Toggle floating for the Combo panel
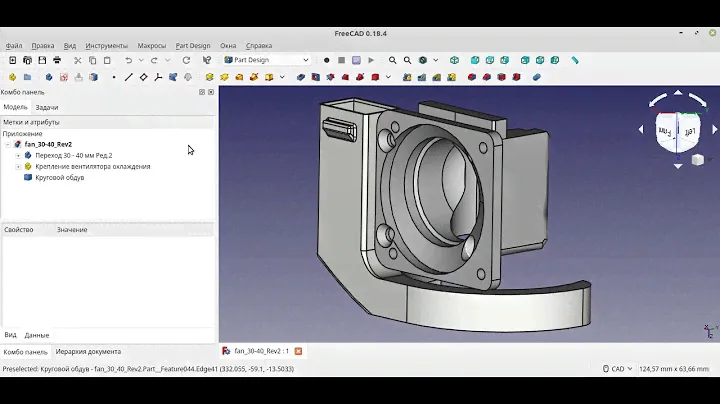The height and width of the screenshot is (404, 720). click(x=201, y=92)
